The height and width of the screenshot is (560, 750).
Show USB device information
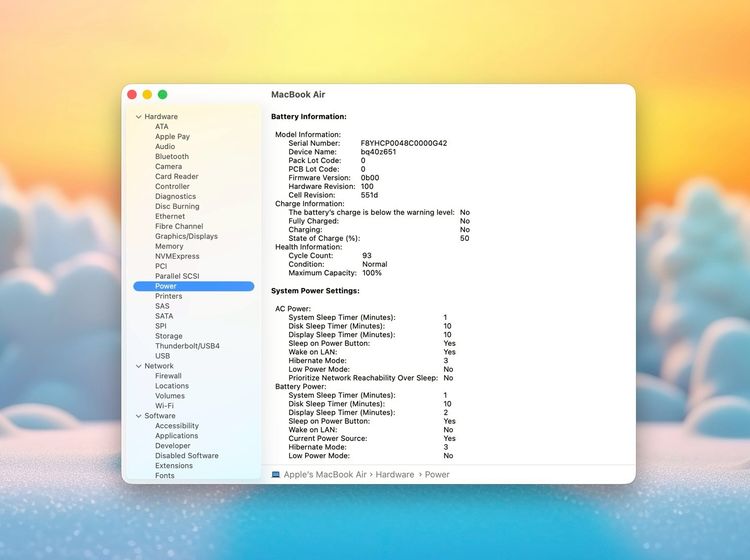pyautogui.click(x=163, y=356)
